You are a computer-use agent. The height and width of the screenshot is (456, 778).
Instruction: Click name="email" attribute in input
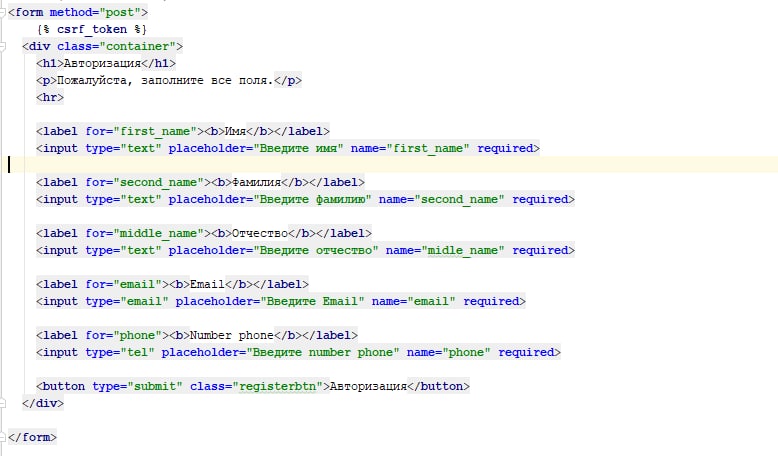click(413, 301)
